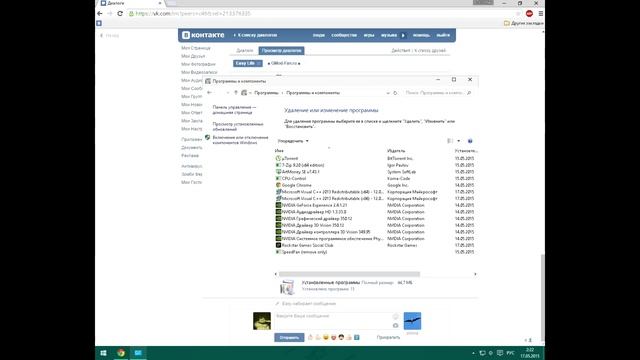Click the Google Chrome icon in program list
640x360 pixels.
coord(278,185)
